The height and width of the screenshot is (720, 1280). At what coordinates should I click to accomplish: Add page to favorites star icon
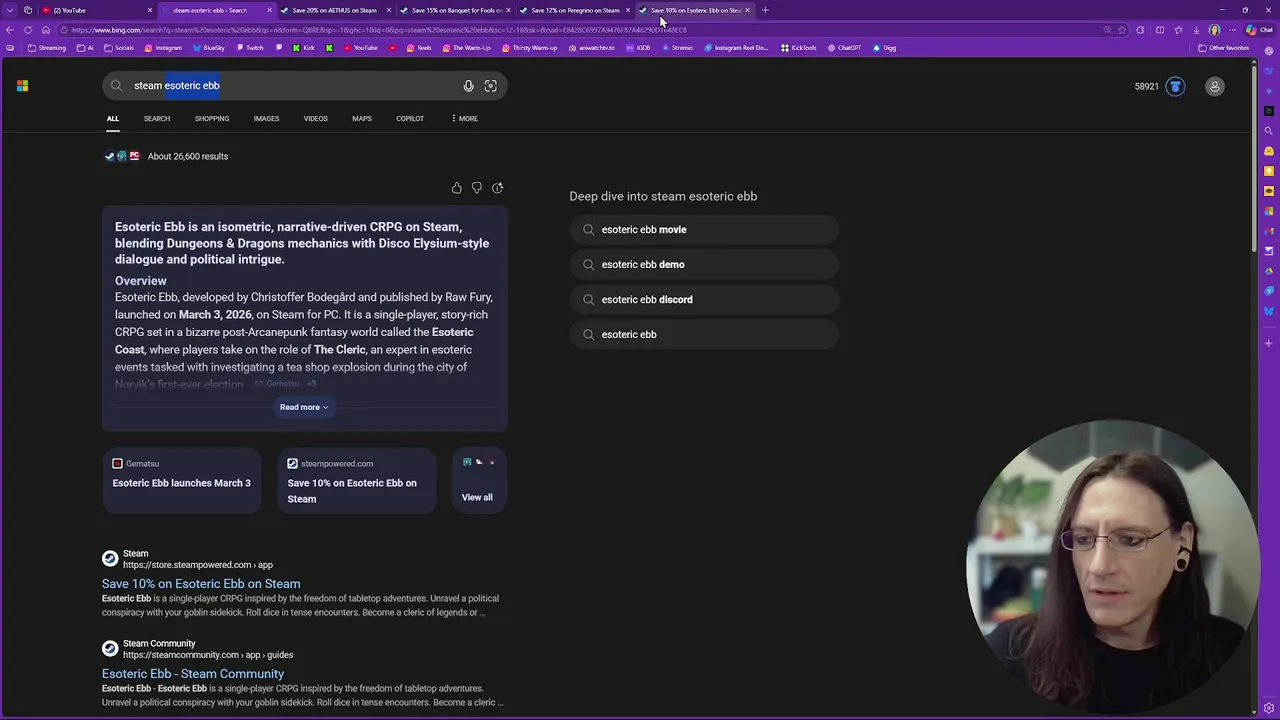tap(1122, 30)
